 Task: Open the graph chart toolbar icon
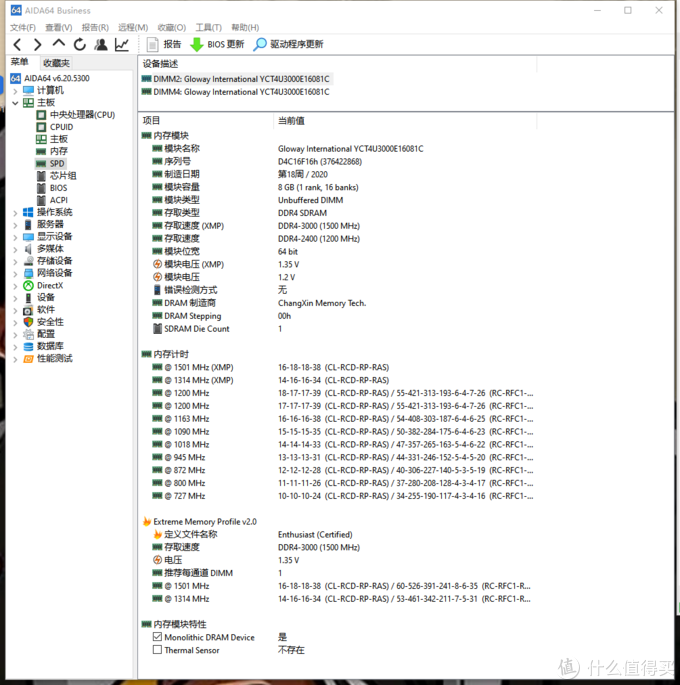(122, 44)
